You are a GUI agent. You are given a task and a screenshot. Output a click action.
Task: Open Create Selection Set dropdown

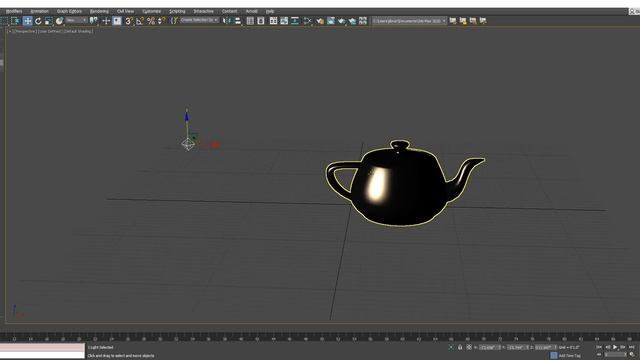(x=200, y=20)
